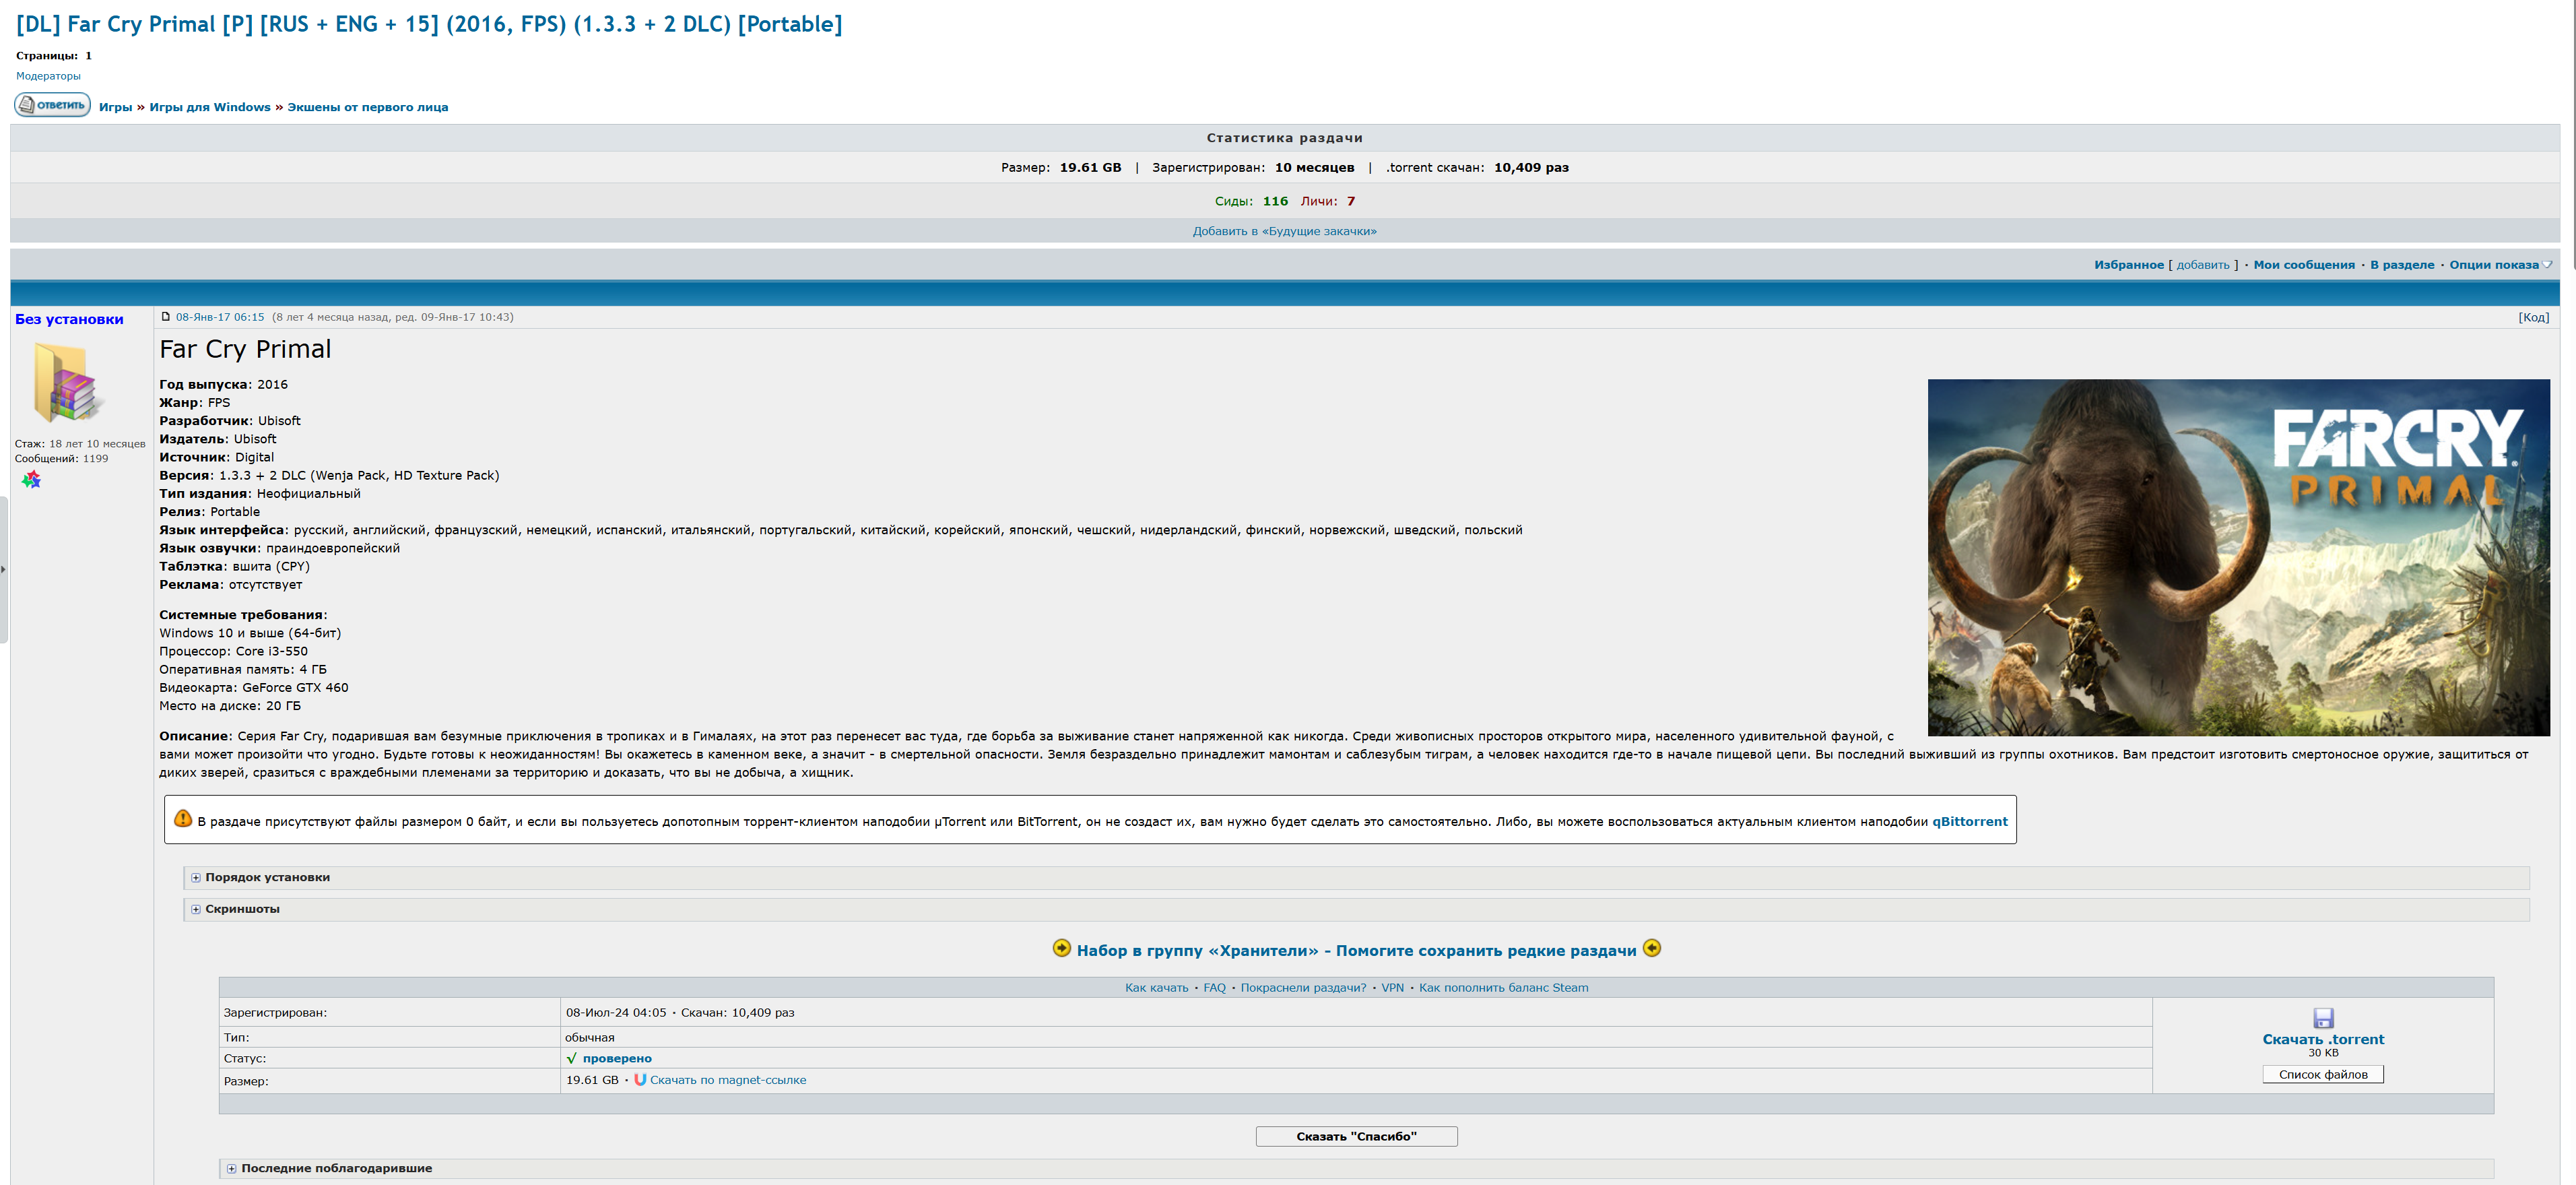
Task: Open the Модераторы link
Action: coord(48,76)
